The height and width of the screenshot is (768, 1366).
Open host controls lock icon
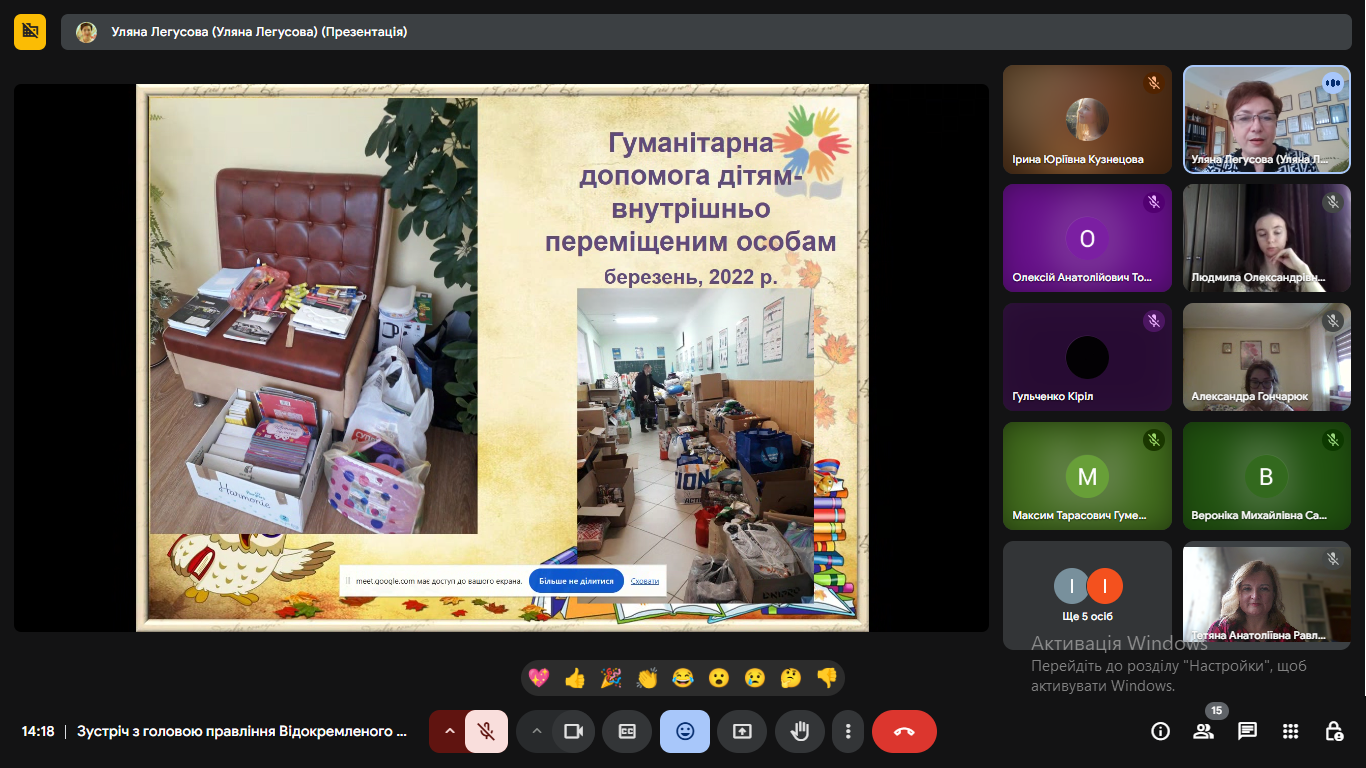pos(1334,731)
